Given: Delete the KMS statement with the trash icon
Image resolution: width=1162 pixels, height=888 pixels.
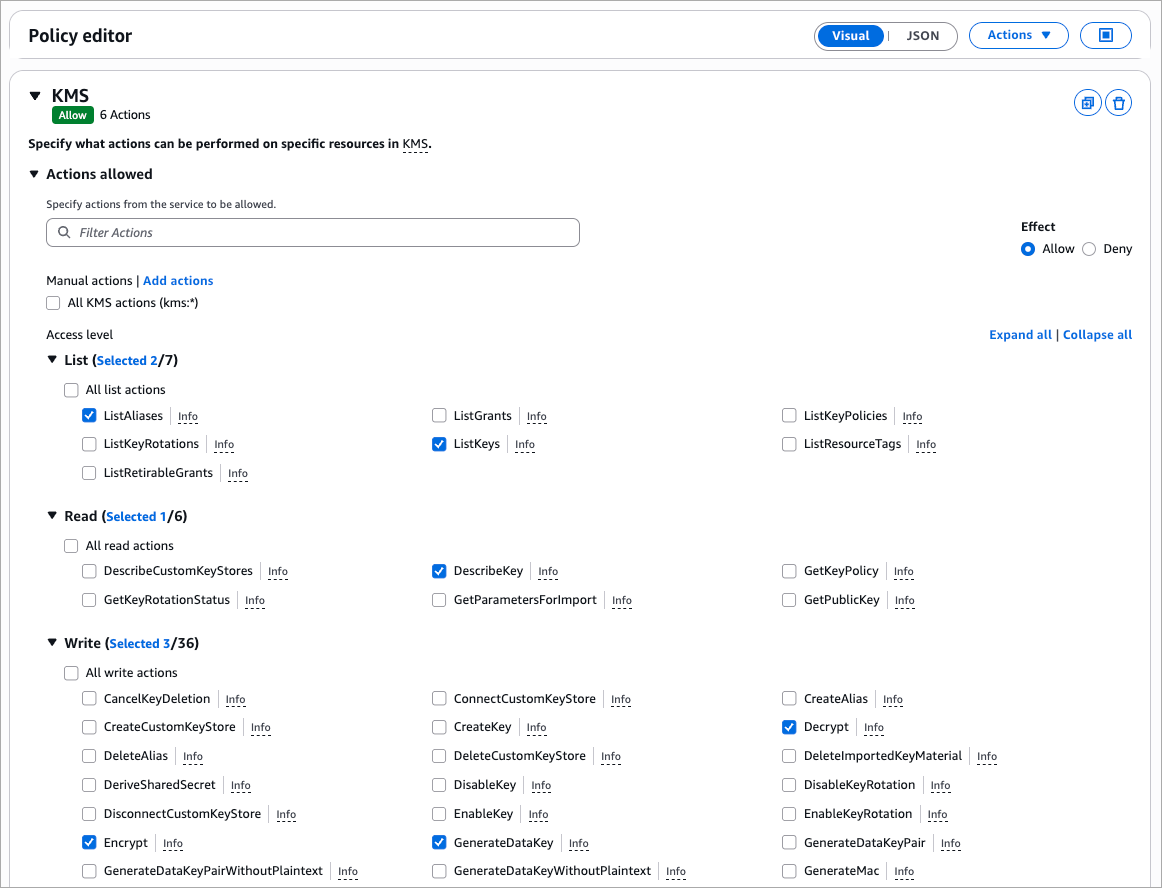Looking at the screenshot, I should pyautogui.click(x=1118, y=102).
